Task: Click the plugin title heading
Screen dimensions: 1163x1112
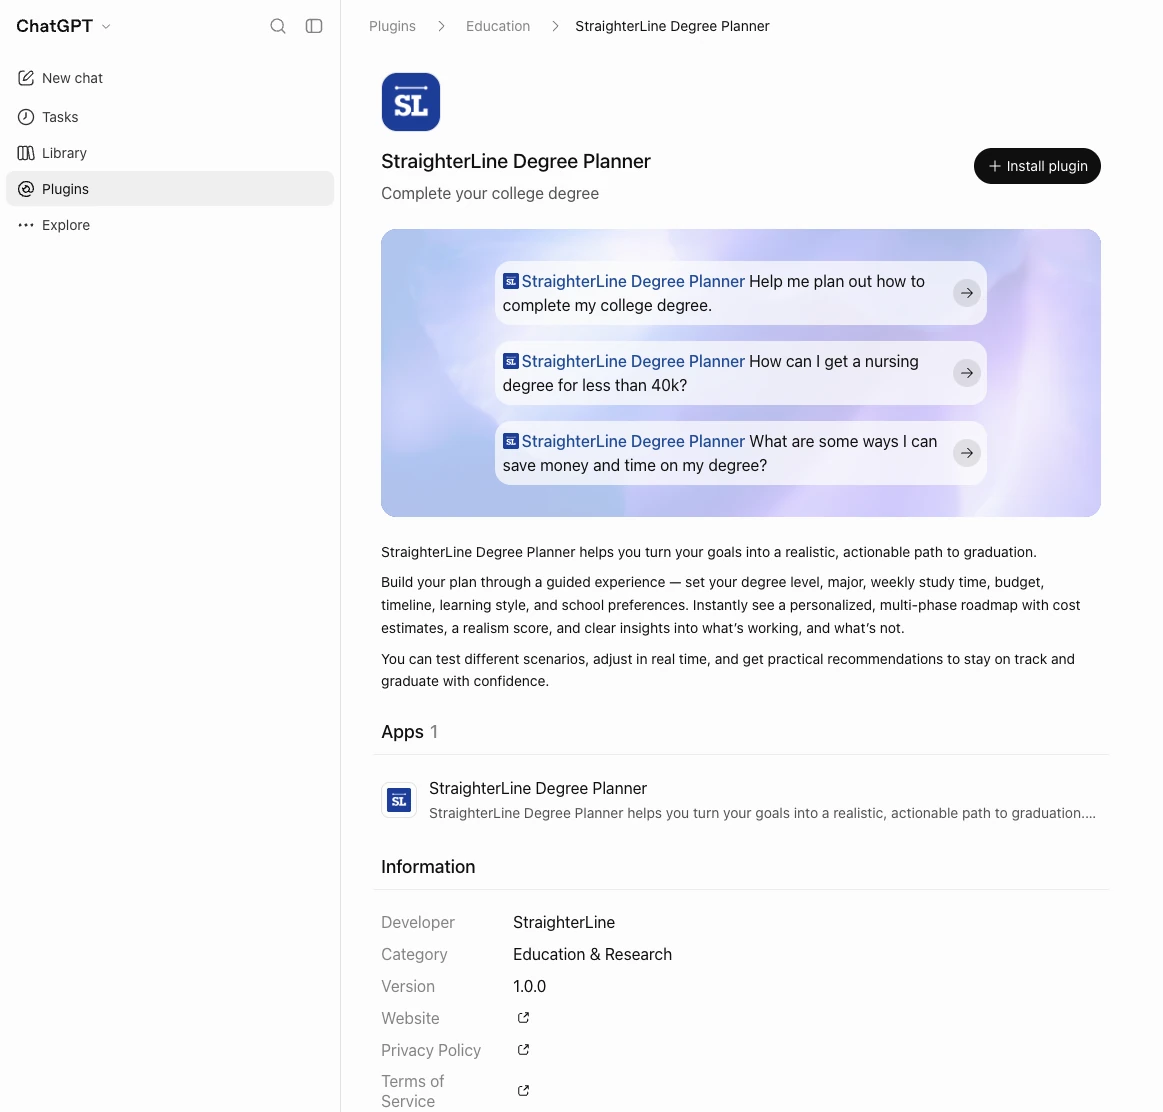Action: click(515, 161)
